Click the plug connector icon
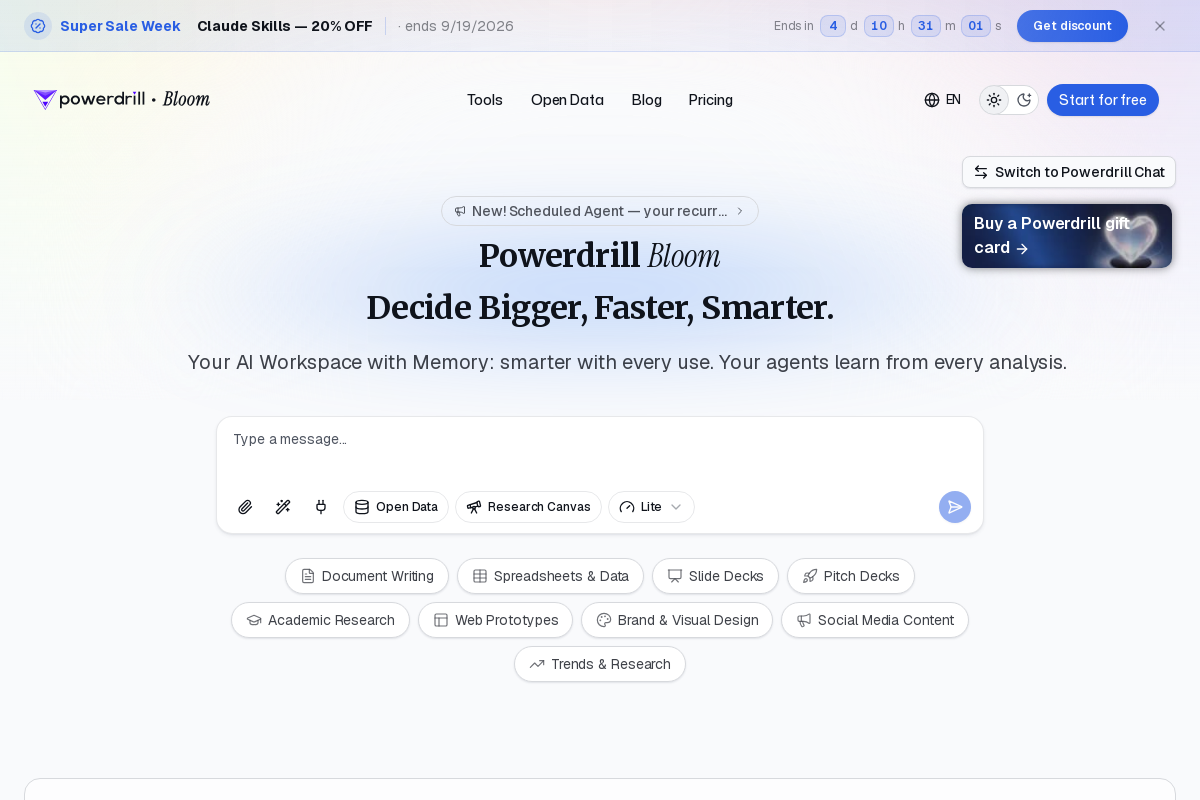Image resolution: width=1200 pixels, height=800 pixels. pos(321,507)
